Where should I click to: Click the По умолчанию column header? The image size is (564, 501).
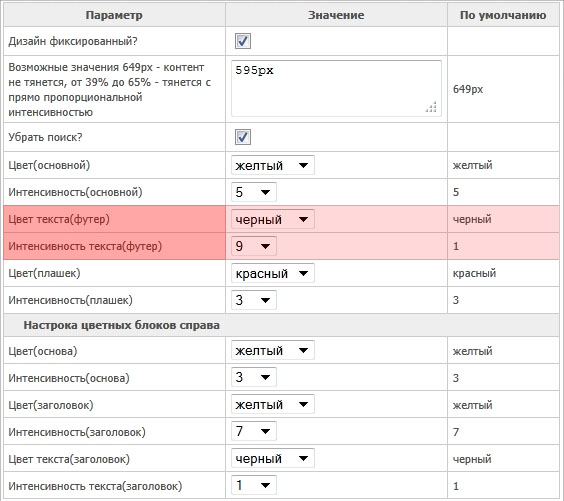point(503,15)
